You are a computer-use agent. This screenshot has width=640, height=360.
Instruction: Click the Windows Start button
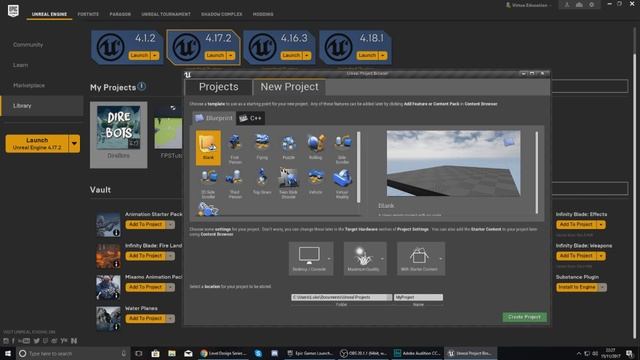click(x=8, y=353)
